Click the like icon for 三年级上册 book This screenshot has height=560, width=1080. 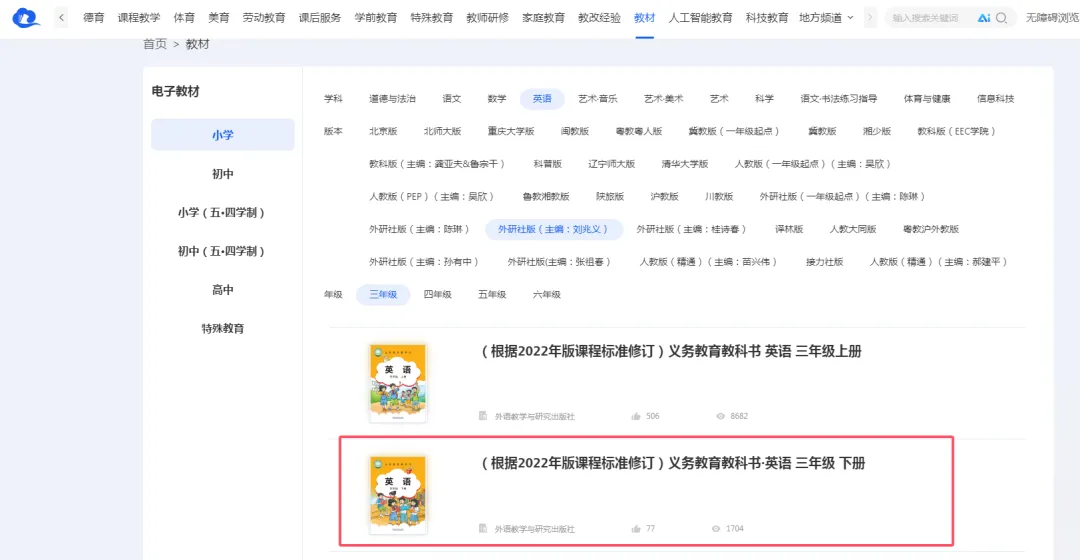click(x=636, y=416)
